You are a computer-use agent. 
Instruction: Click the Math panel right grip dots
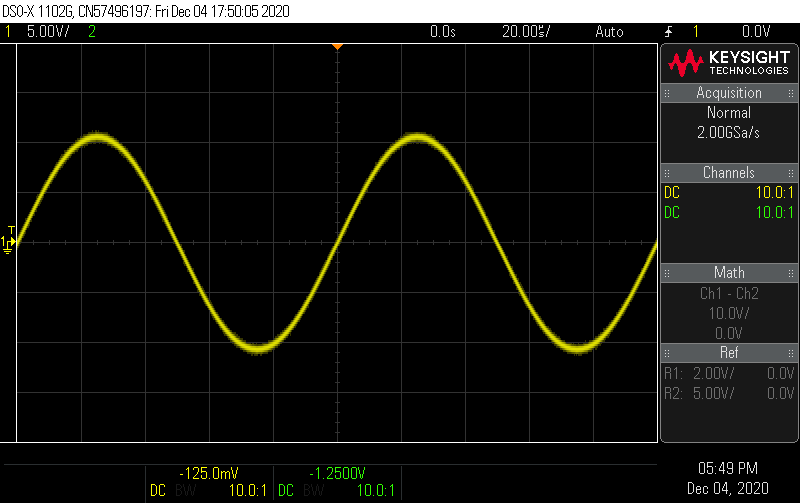[791, 273]
